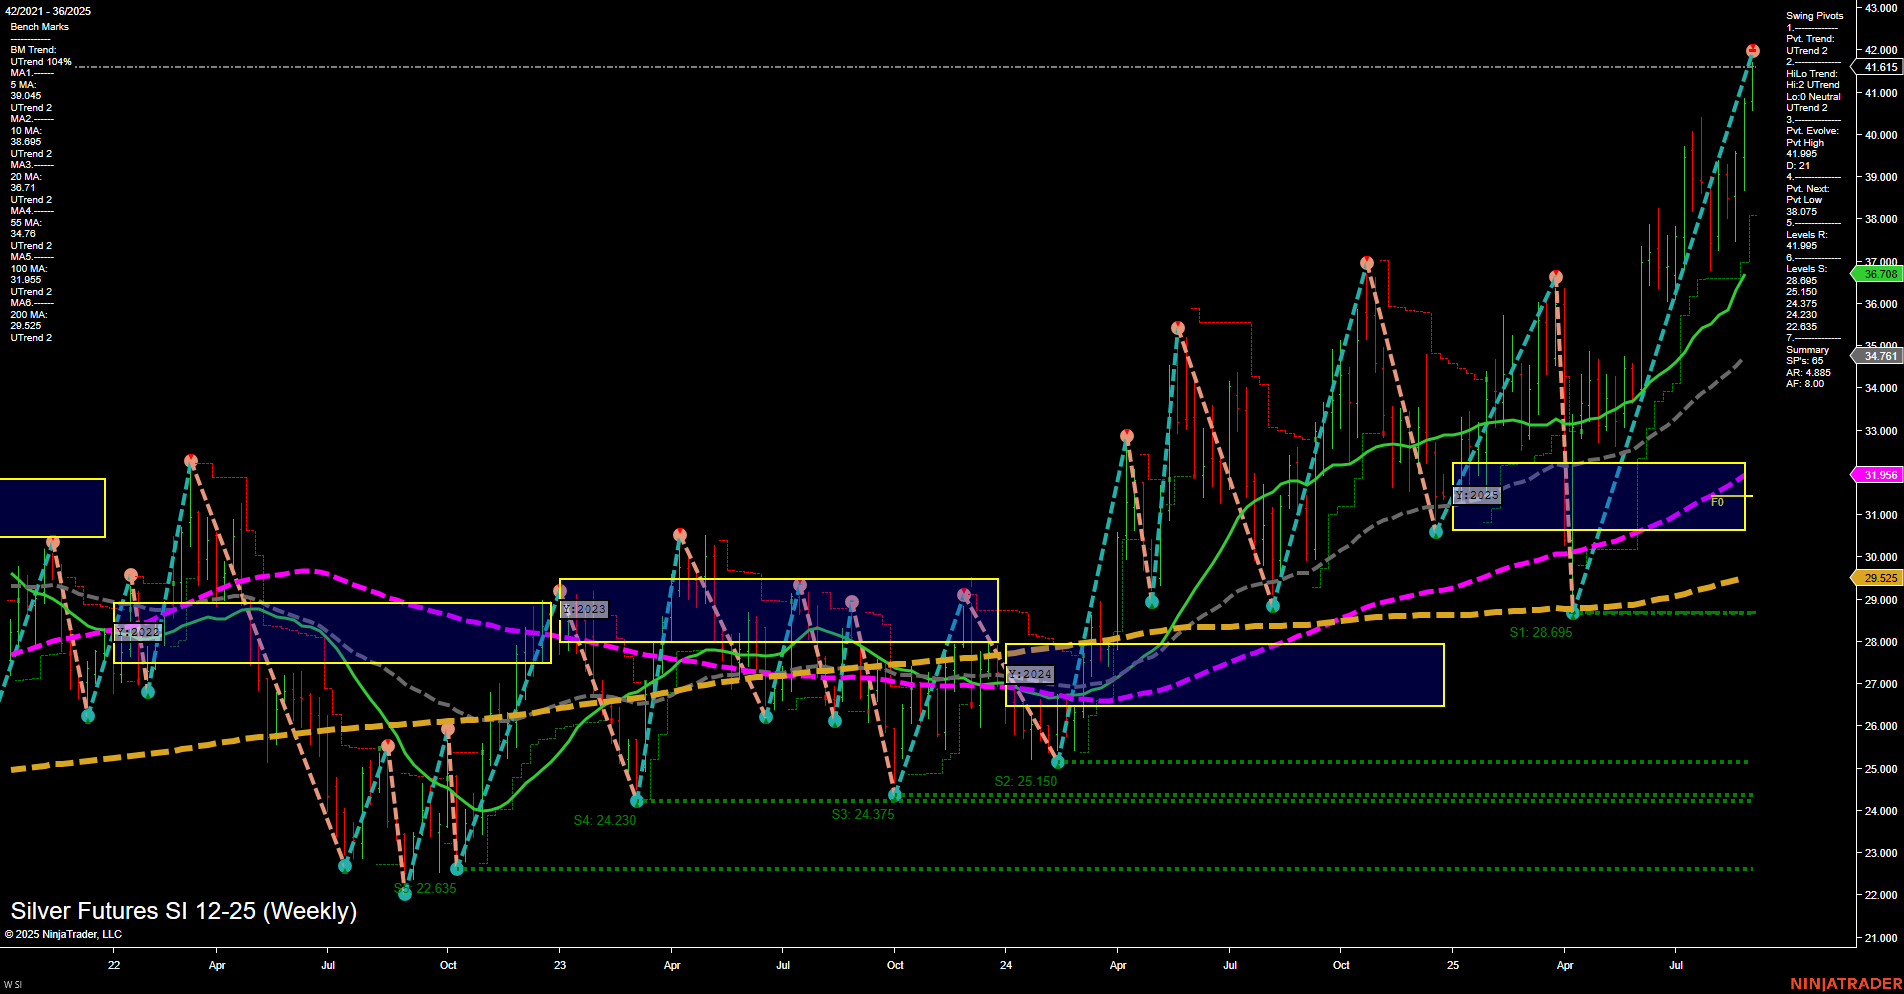
Task: Toggle the Y:2024 zone highlight
Action: coord(1030,674)
